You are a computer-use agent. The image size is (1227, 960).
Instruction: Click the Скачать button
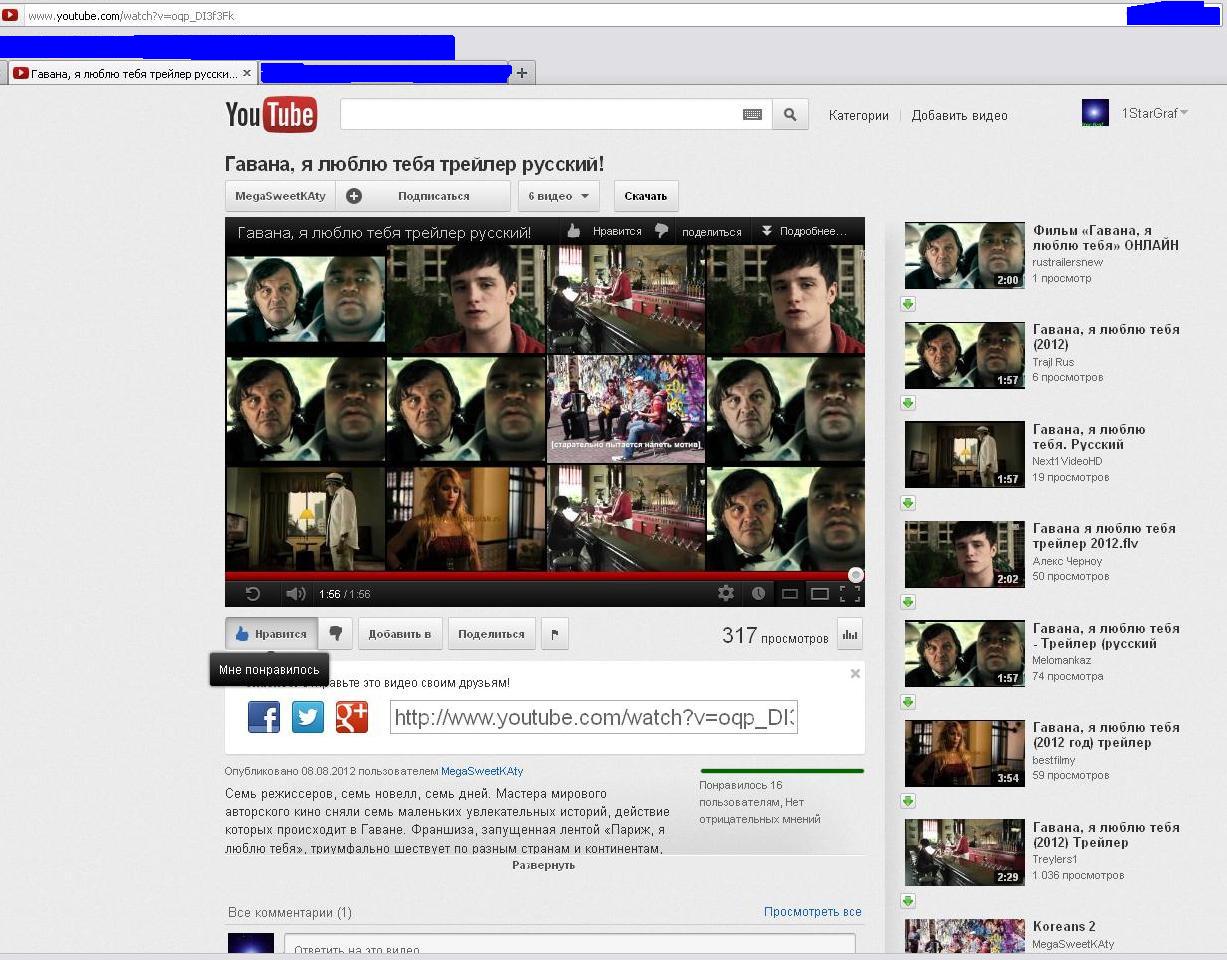coord(646,196)
